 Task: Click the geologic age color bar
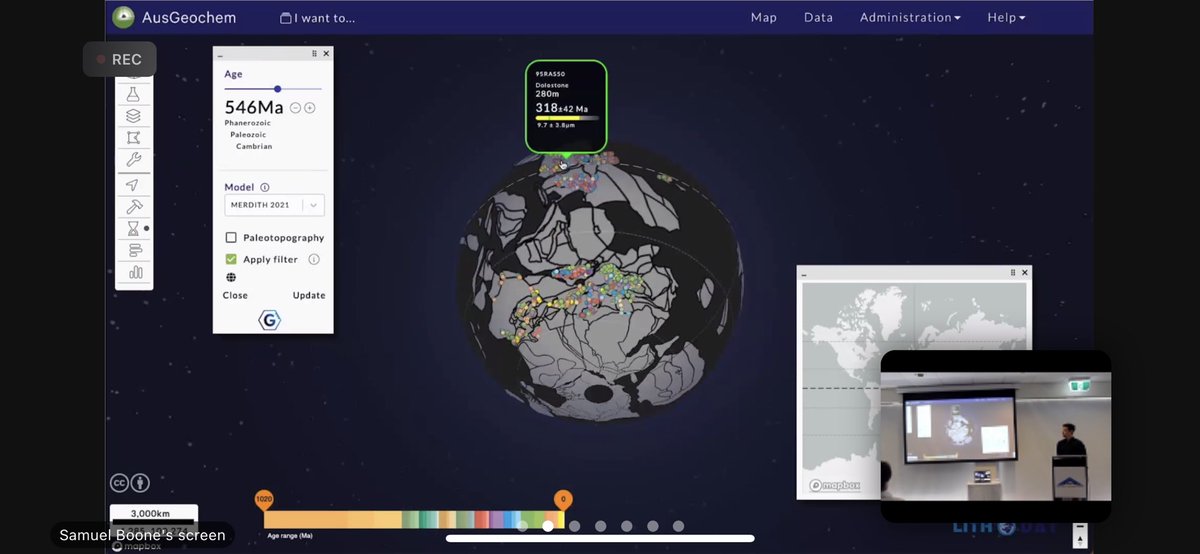(414, 520)
